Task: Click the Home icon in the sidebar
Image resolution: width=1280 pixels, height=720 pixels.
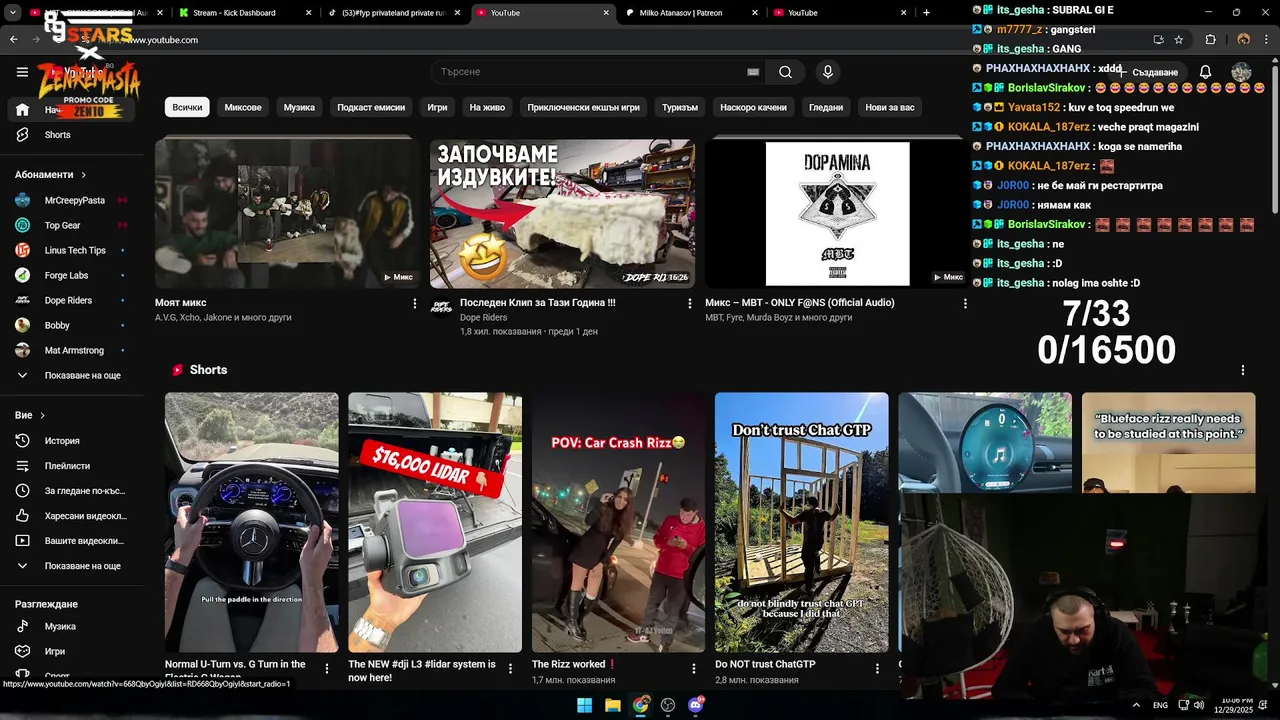Action: coord(22,110)
